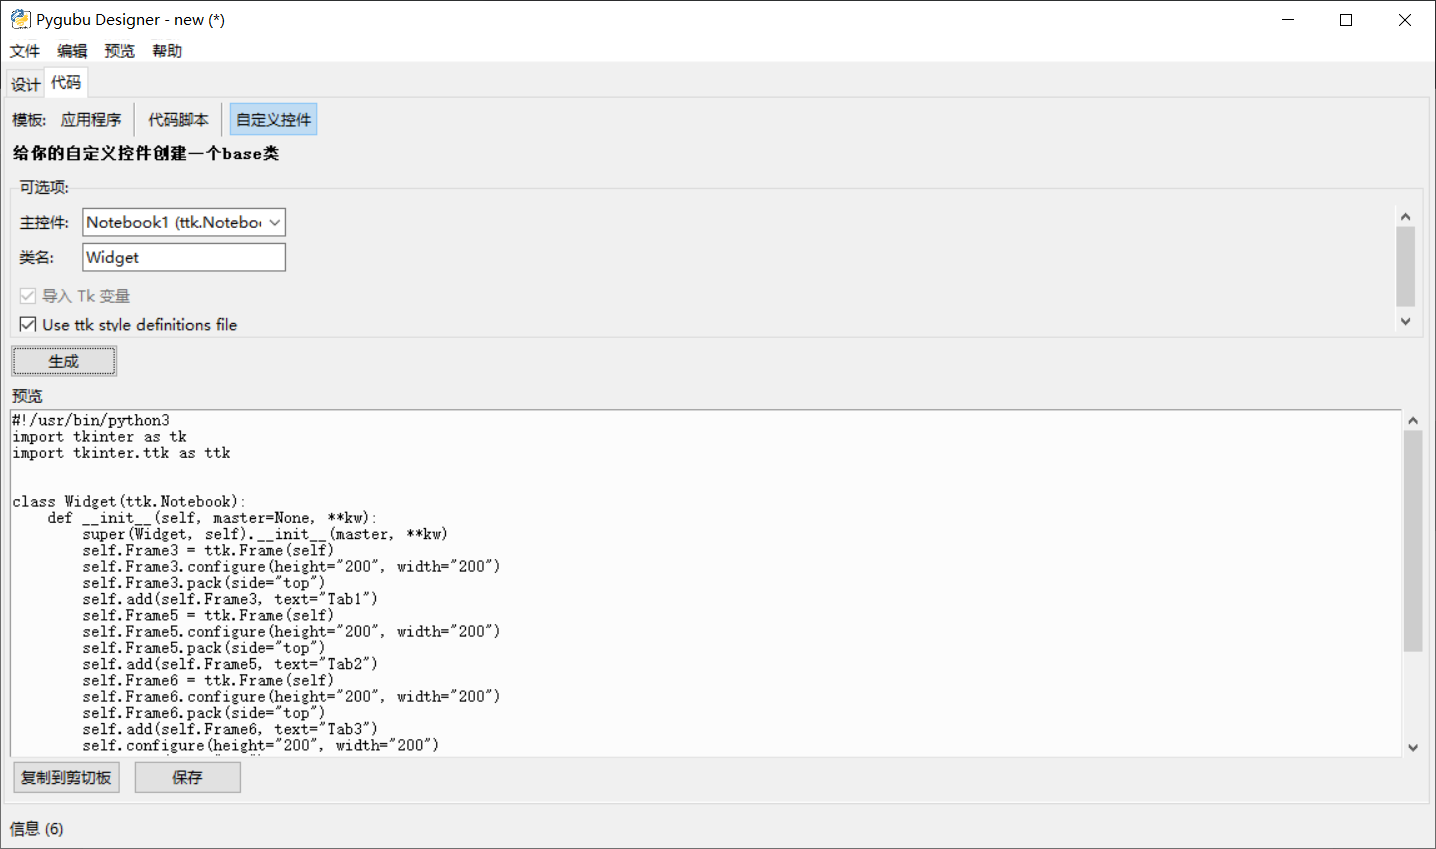Select the 自定义控件 template
Screen dimensions: 1436x849
(273, 120)
